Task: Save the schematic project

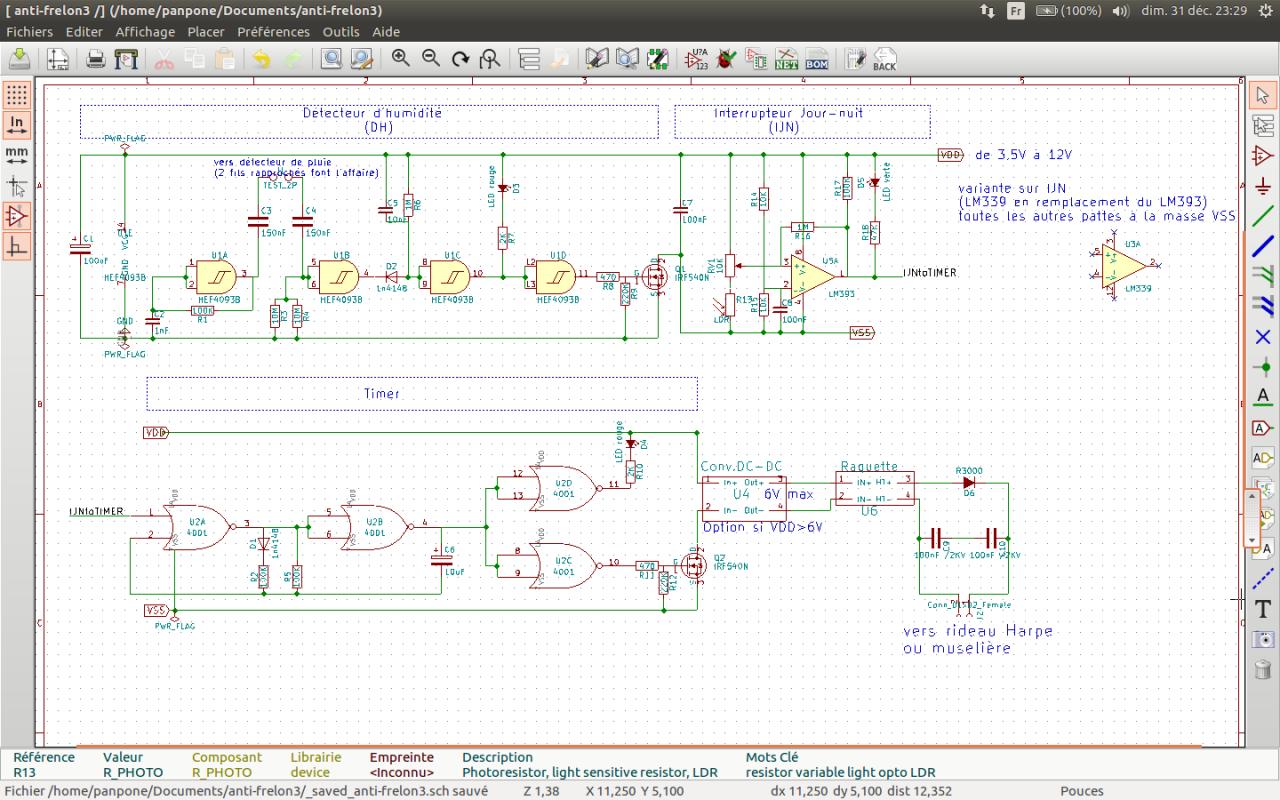Action: [19, 59]
